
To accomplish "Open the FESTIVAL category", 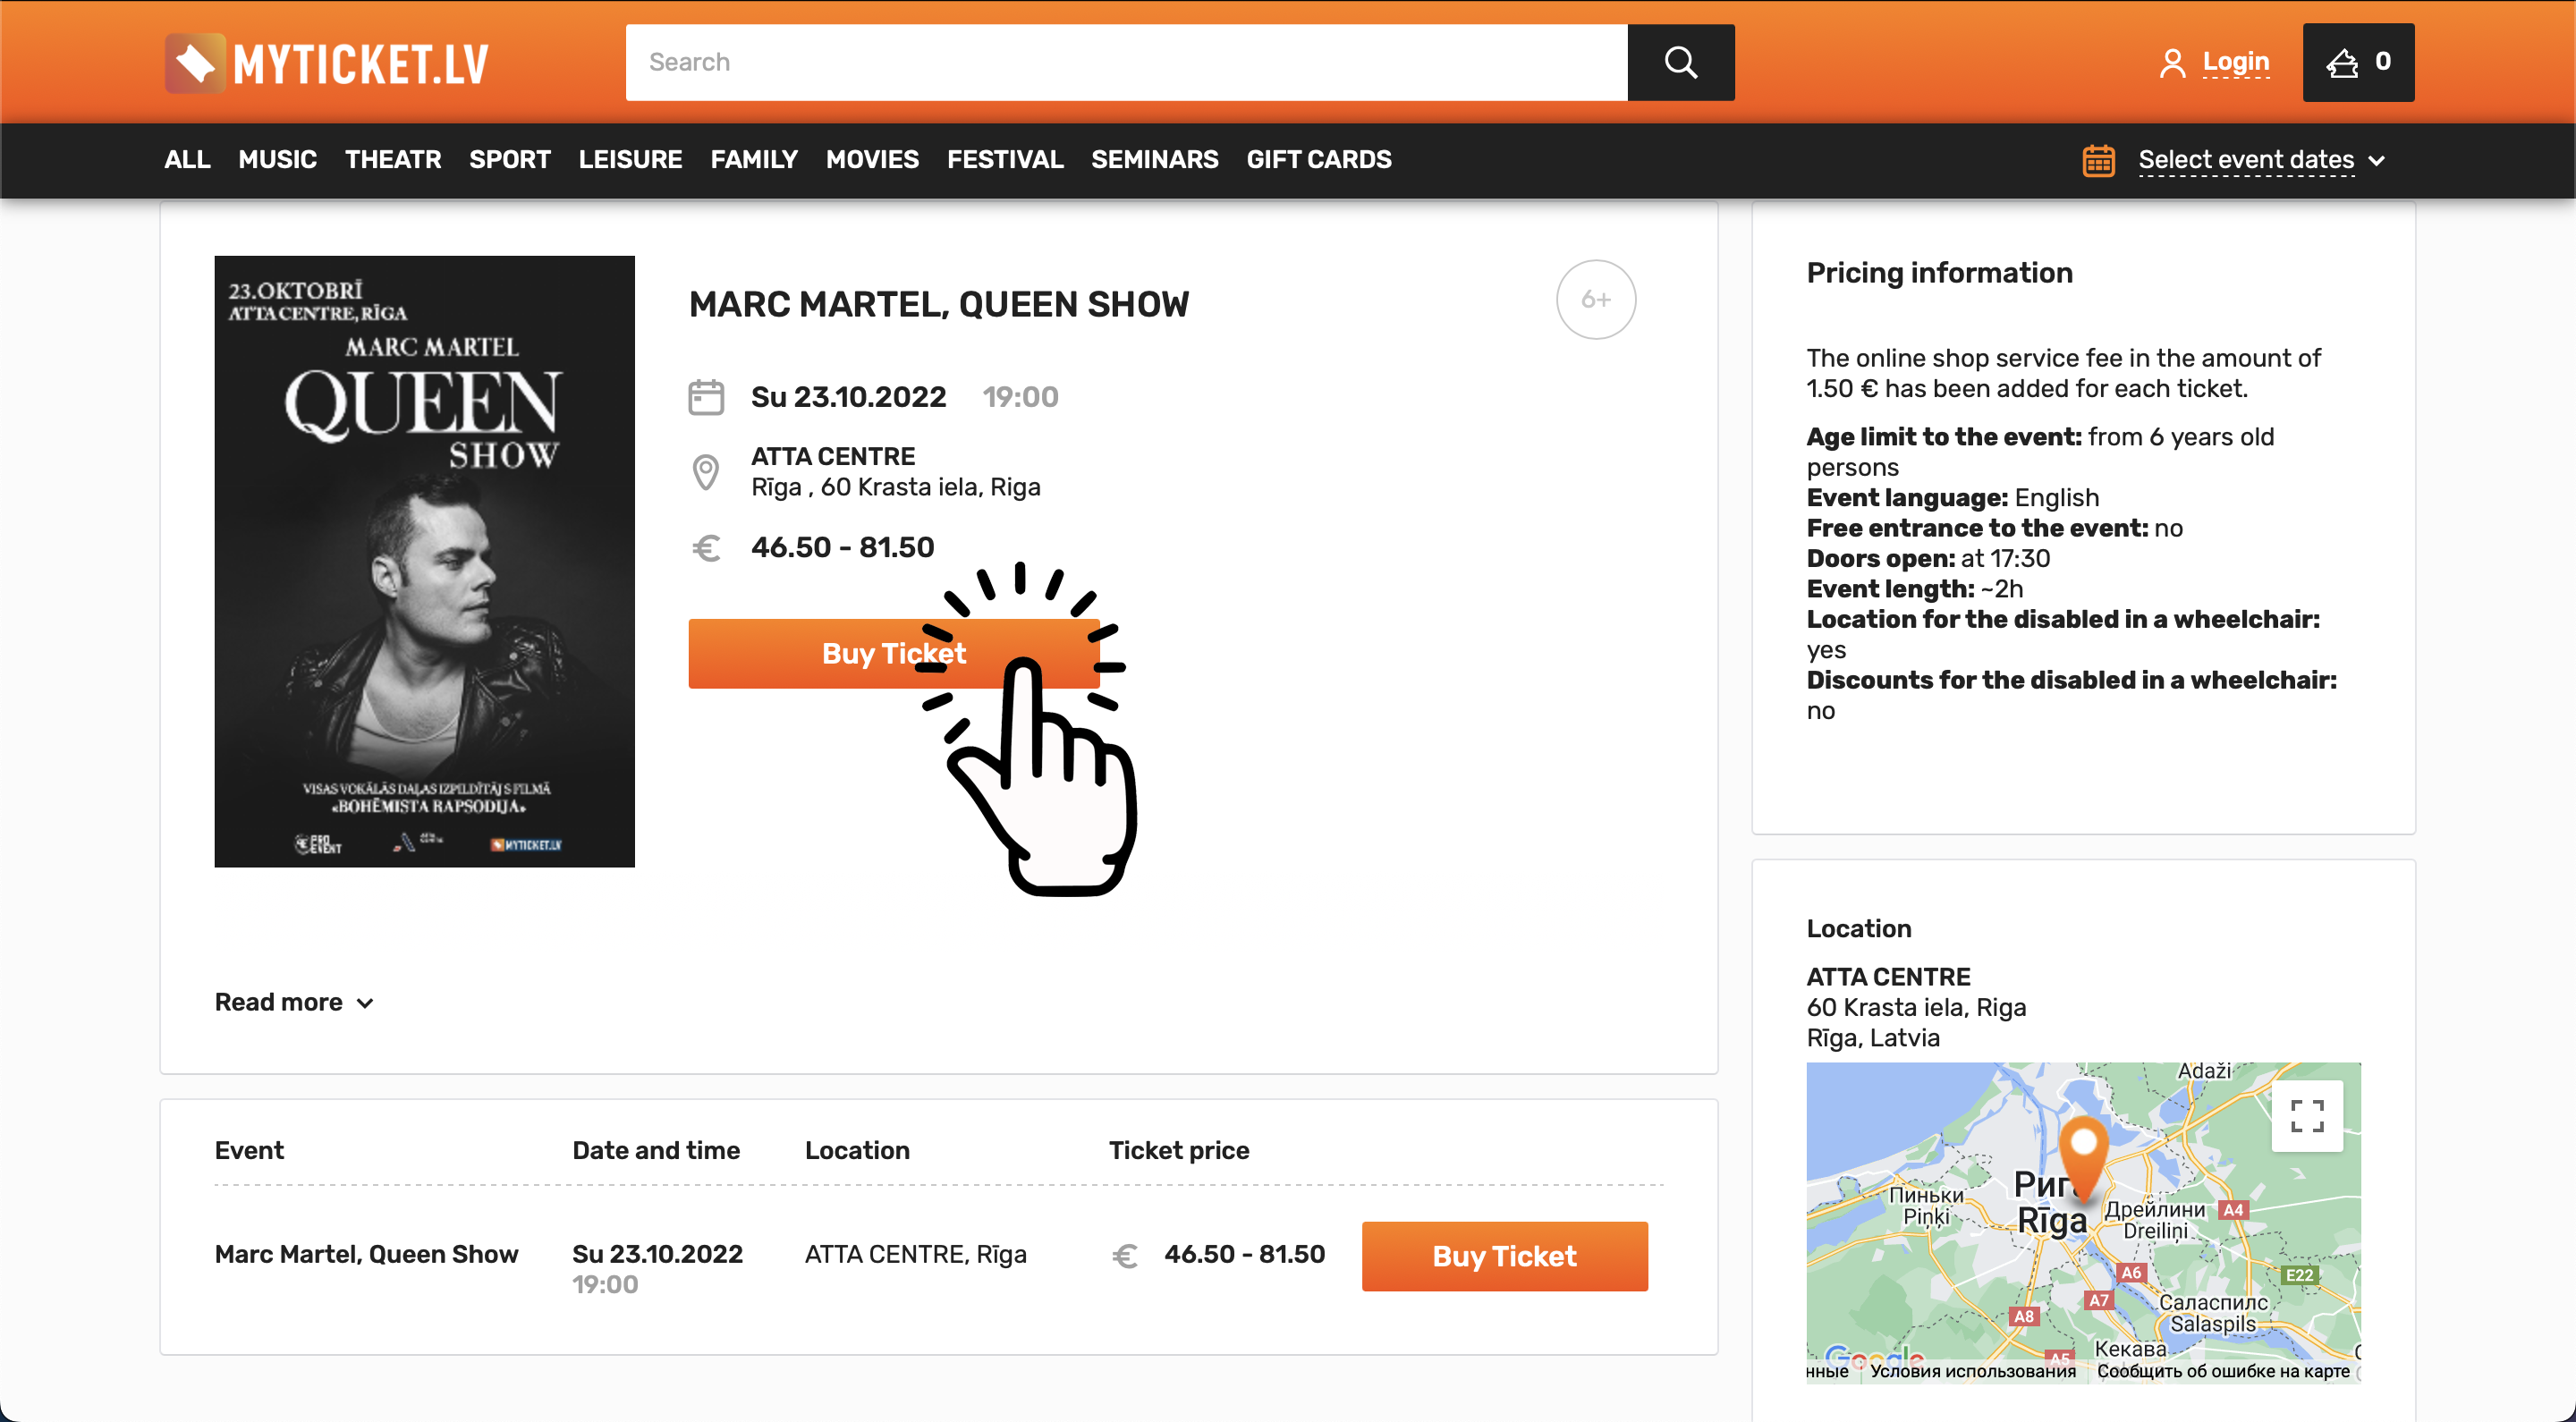I will click(x=1004, y=160).
